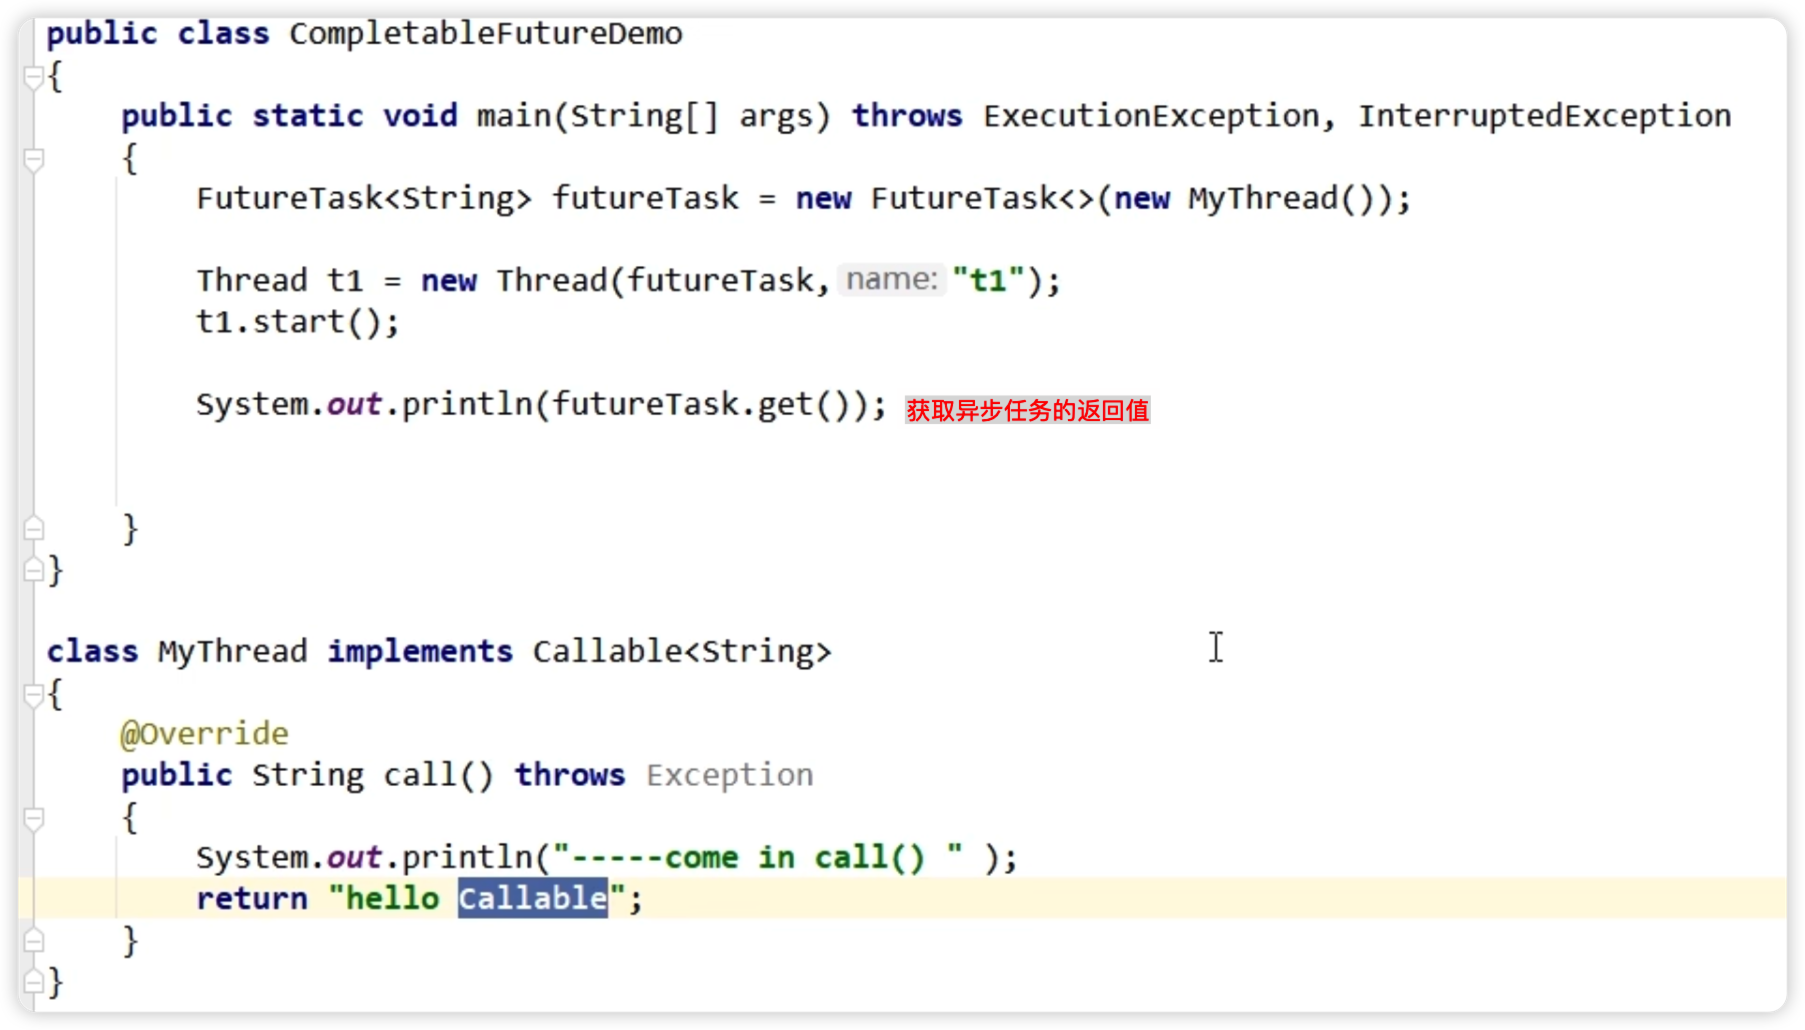The image size is (1805, 1030).
Task: Click the class name CompletableFutureDemo
Action: (486, 34)
